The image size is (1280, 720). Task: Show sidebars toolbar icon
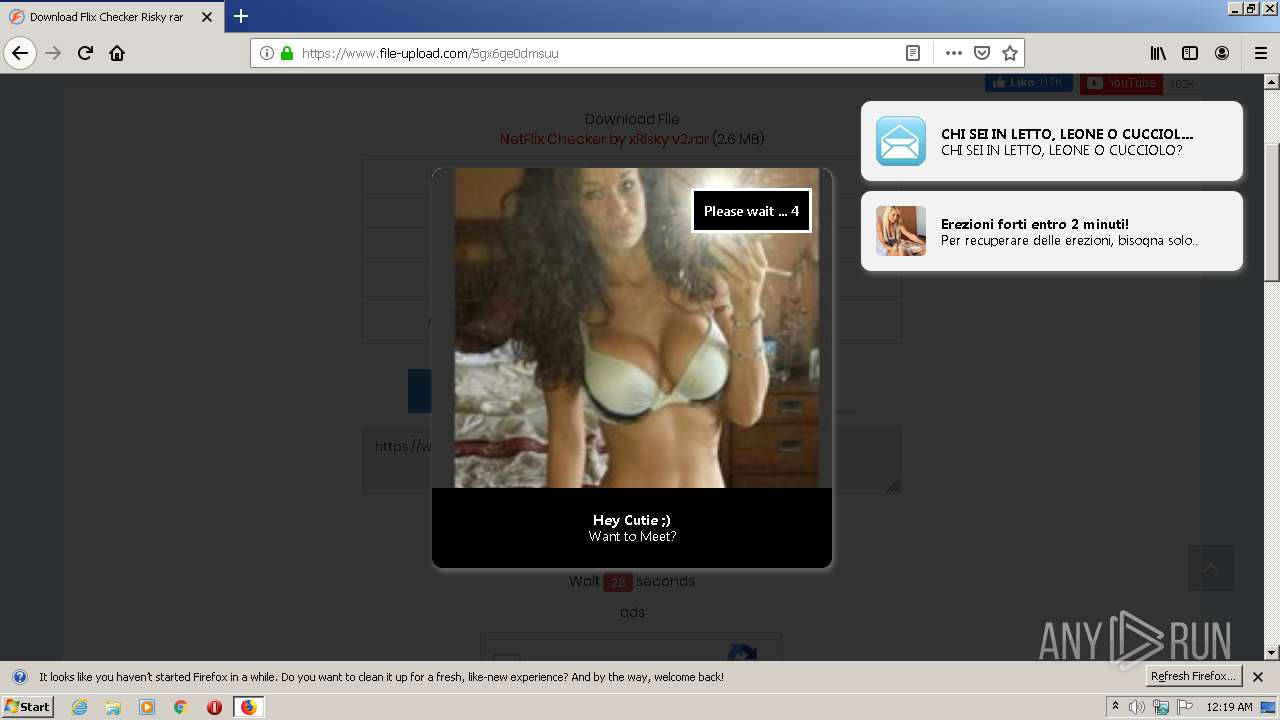pos(1190,53)
